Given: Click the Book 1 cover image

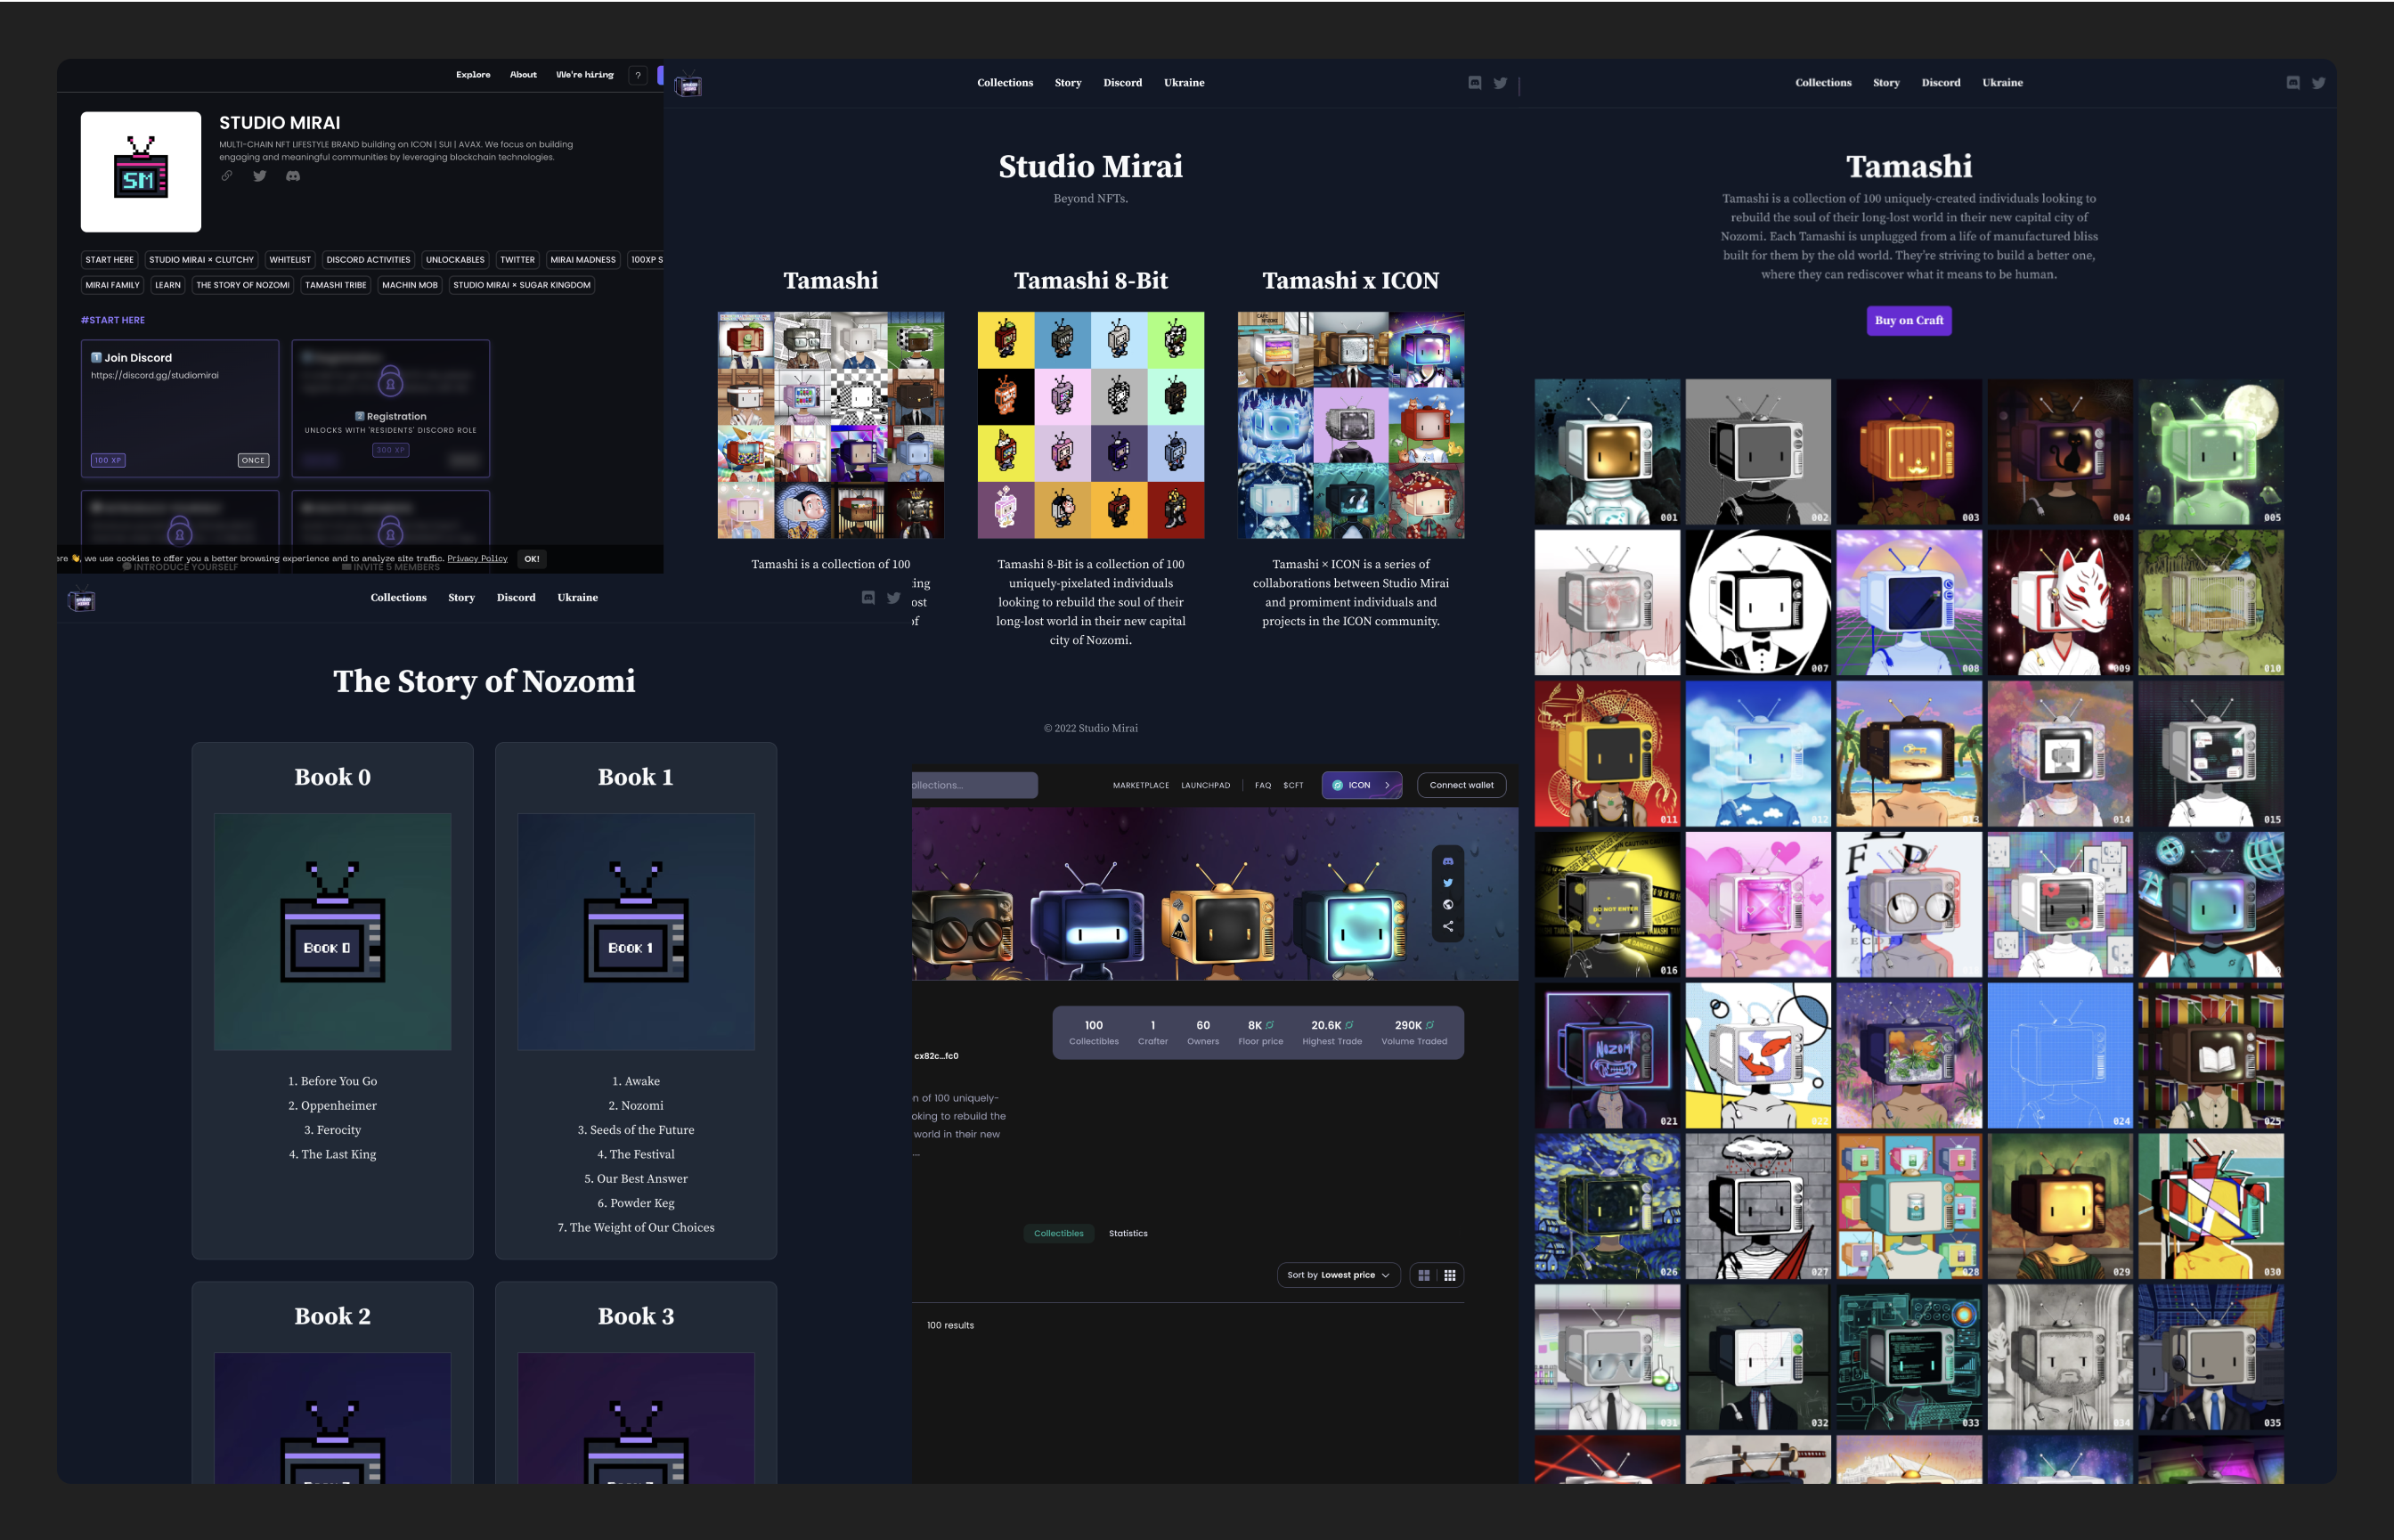Looking at the screenshot, I should [x=636, y=931].
